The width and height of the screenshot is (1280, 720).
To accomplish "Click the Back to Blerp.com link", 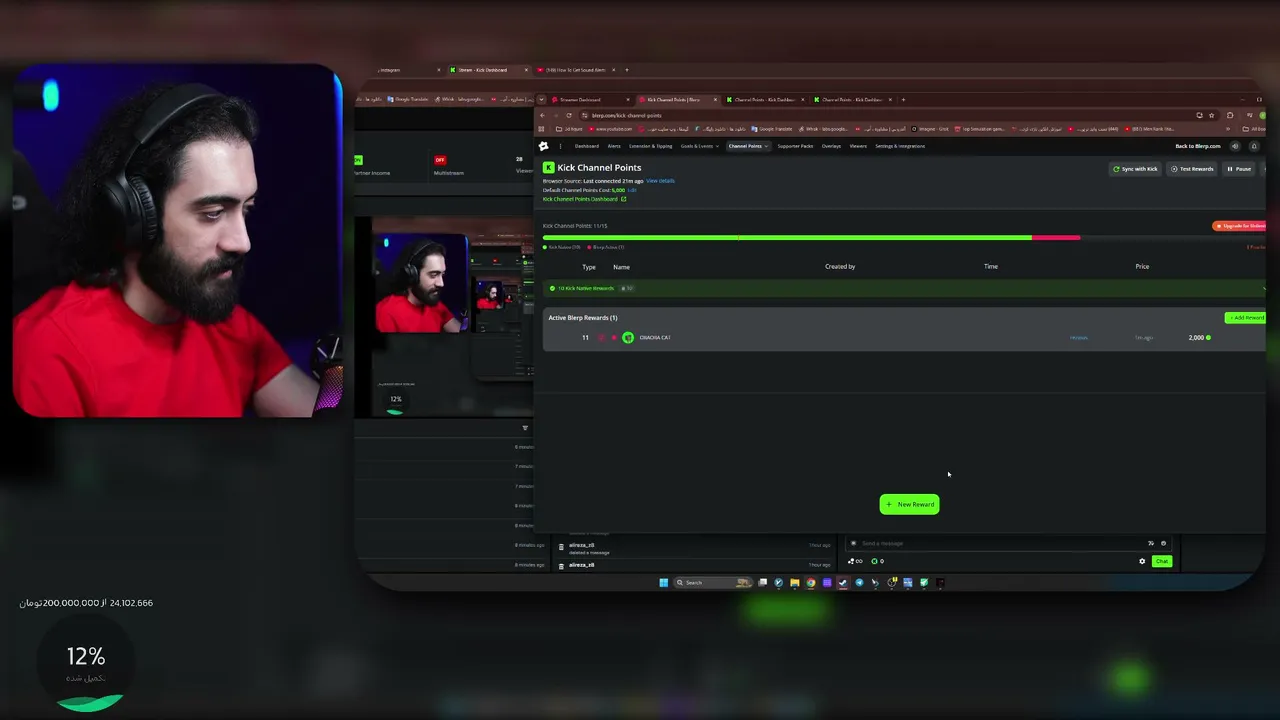I will (1198, 146).
